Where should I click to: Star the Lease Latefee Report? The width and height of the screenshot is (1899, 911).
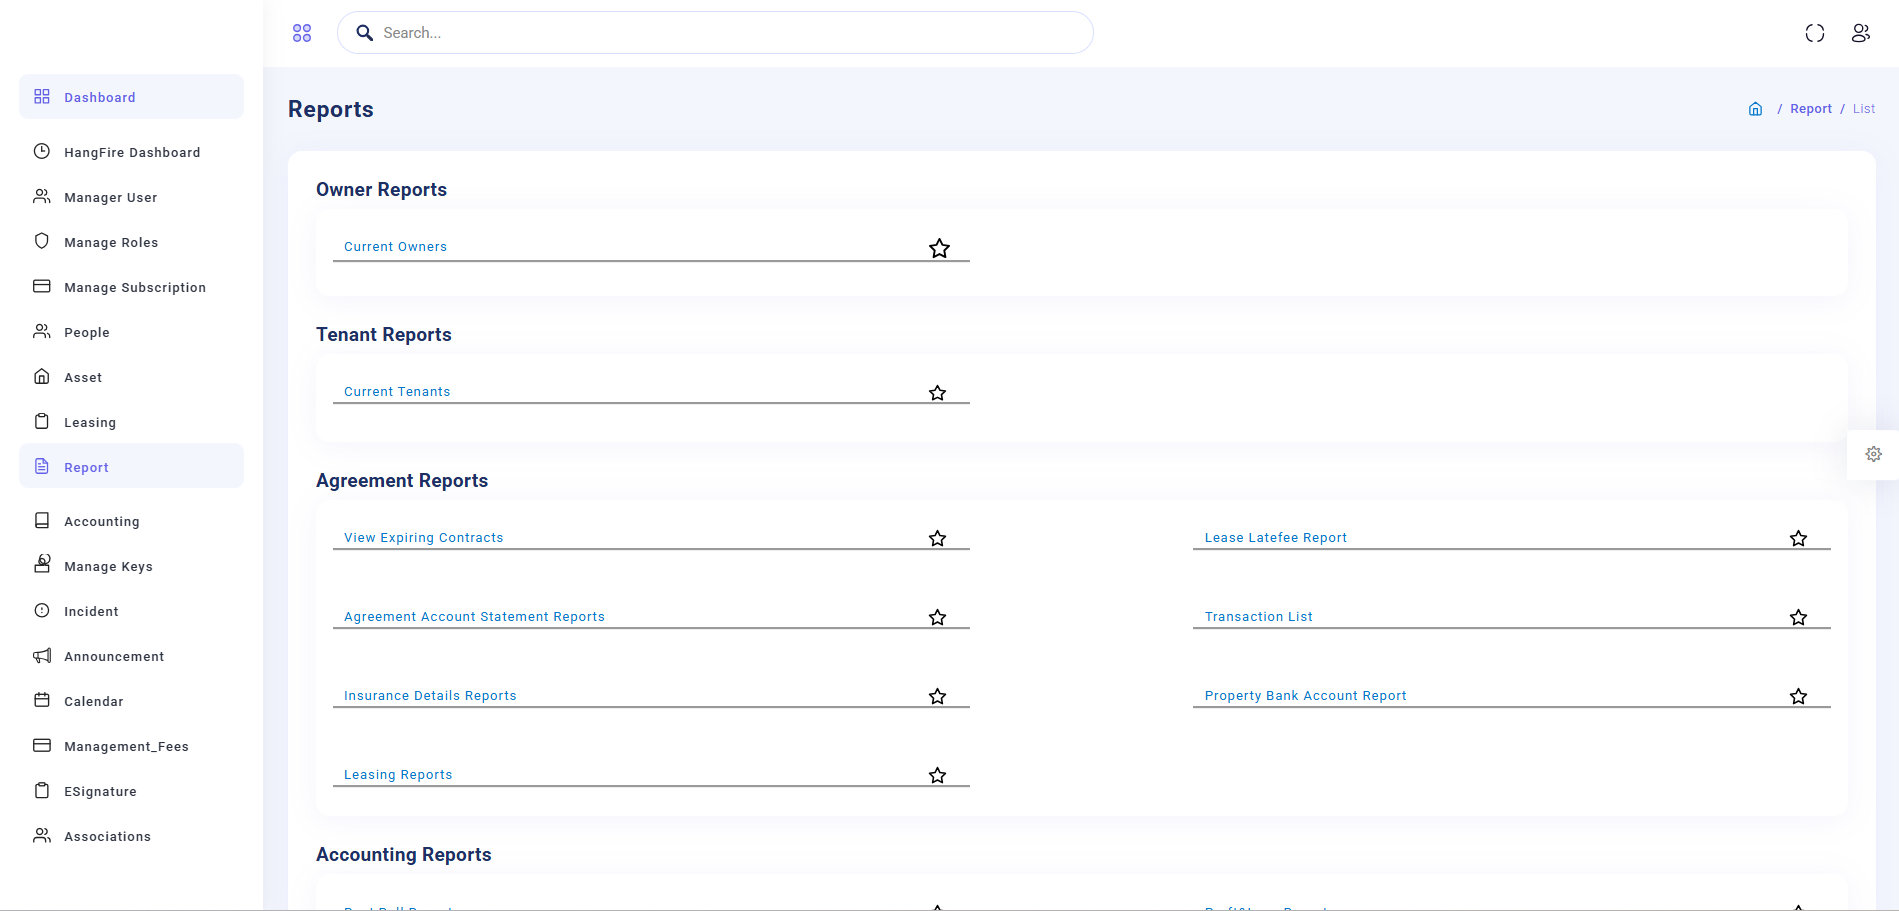[1798, 538]
